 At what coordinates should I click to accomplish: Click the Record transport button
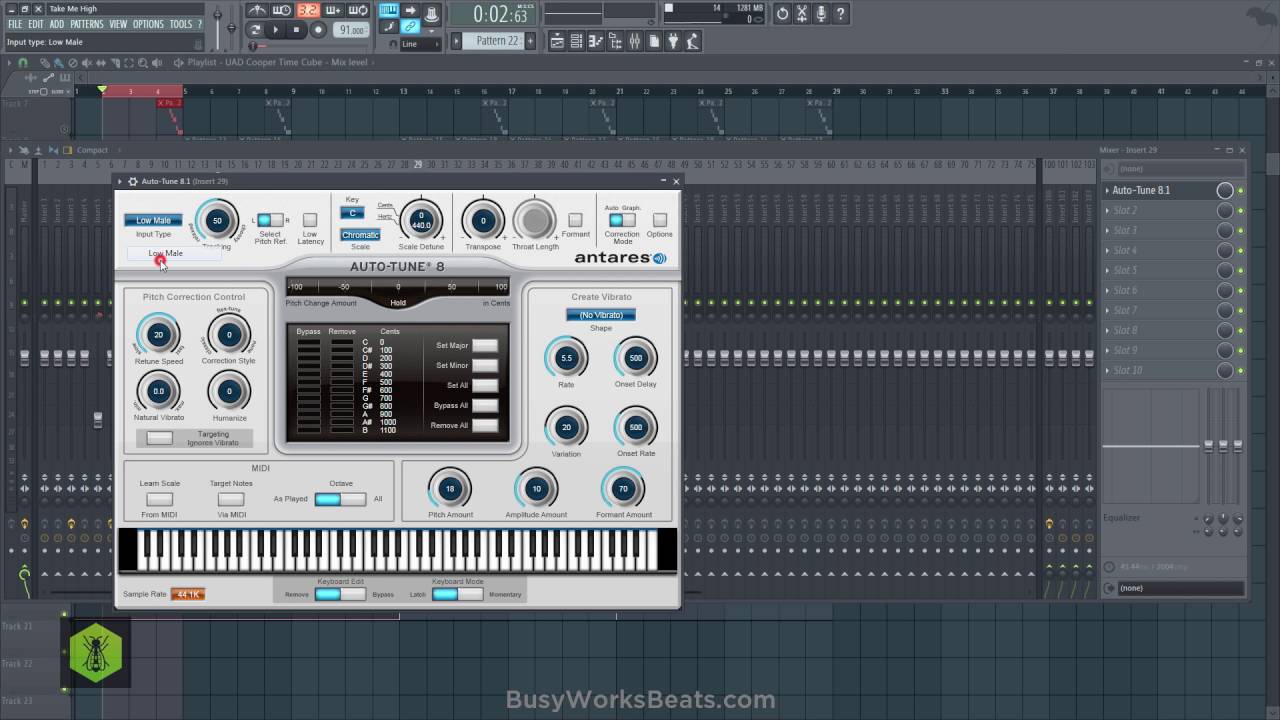[x=318, y=30]
